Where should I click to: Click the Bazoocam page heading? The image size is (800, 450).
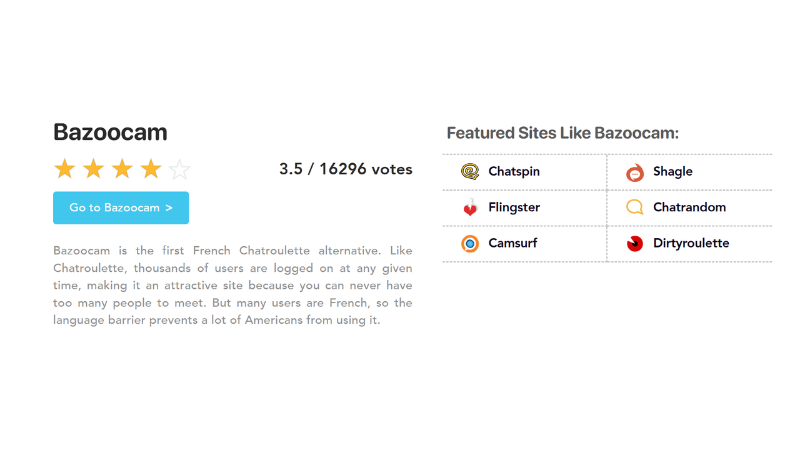[x=110, y=132]
